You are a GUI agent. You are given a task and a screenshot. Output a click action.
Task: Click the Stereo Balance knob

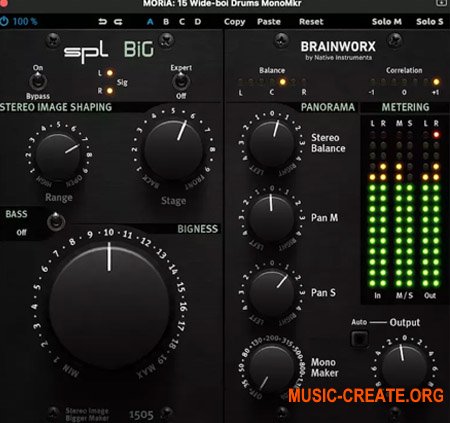click(272, 143)
